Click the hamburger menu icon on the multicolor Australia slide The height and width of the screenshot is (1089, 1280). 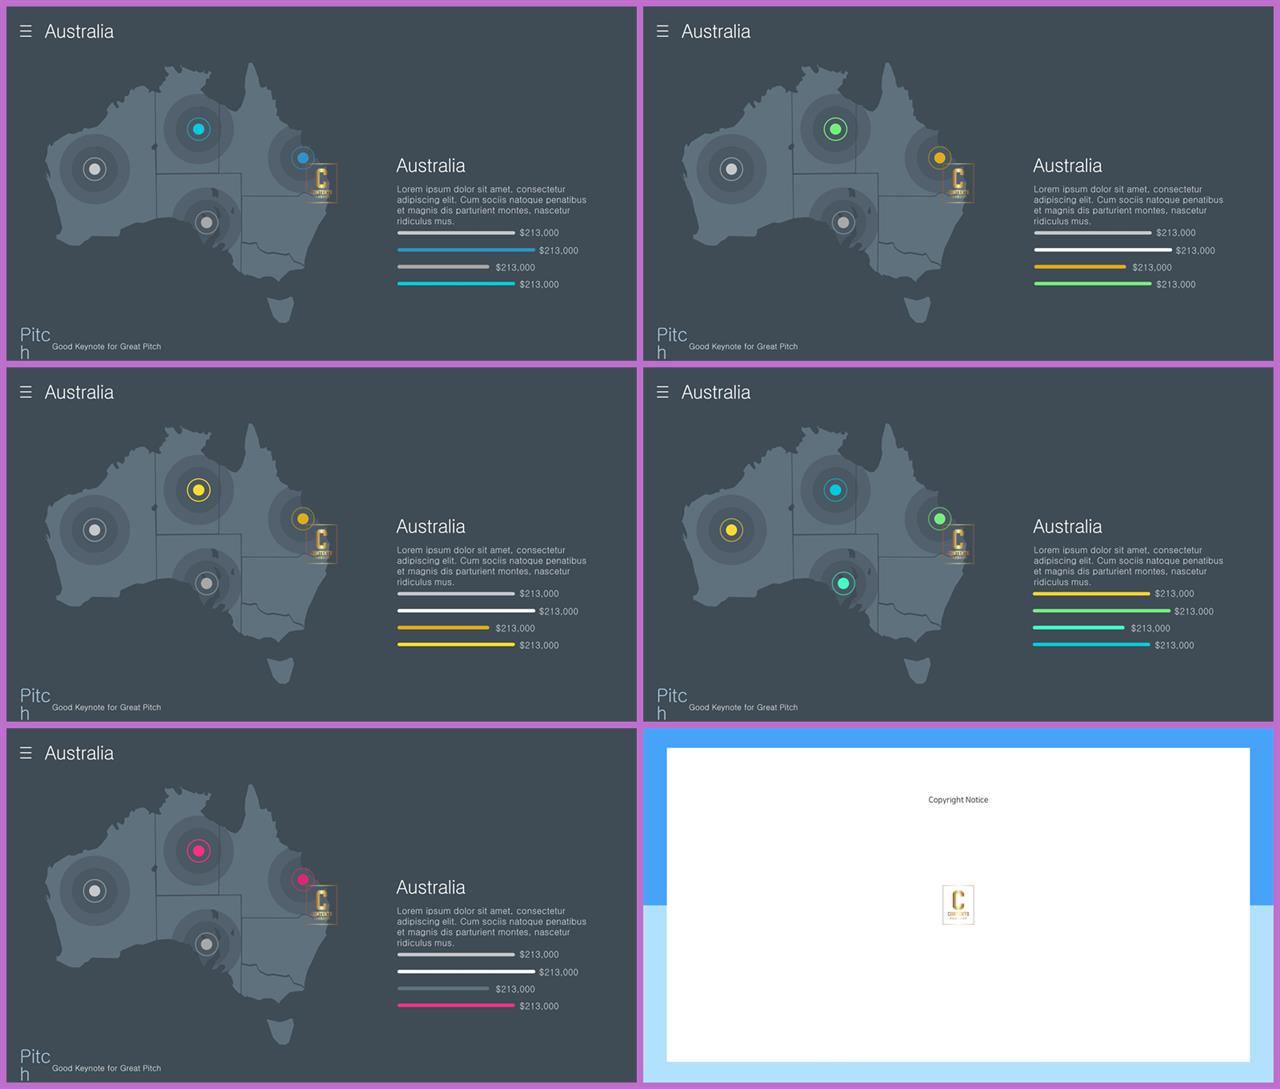[x=662, y=392]
